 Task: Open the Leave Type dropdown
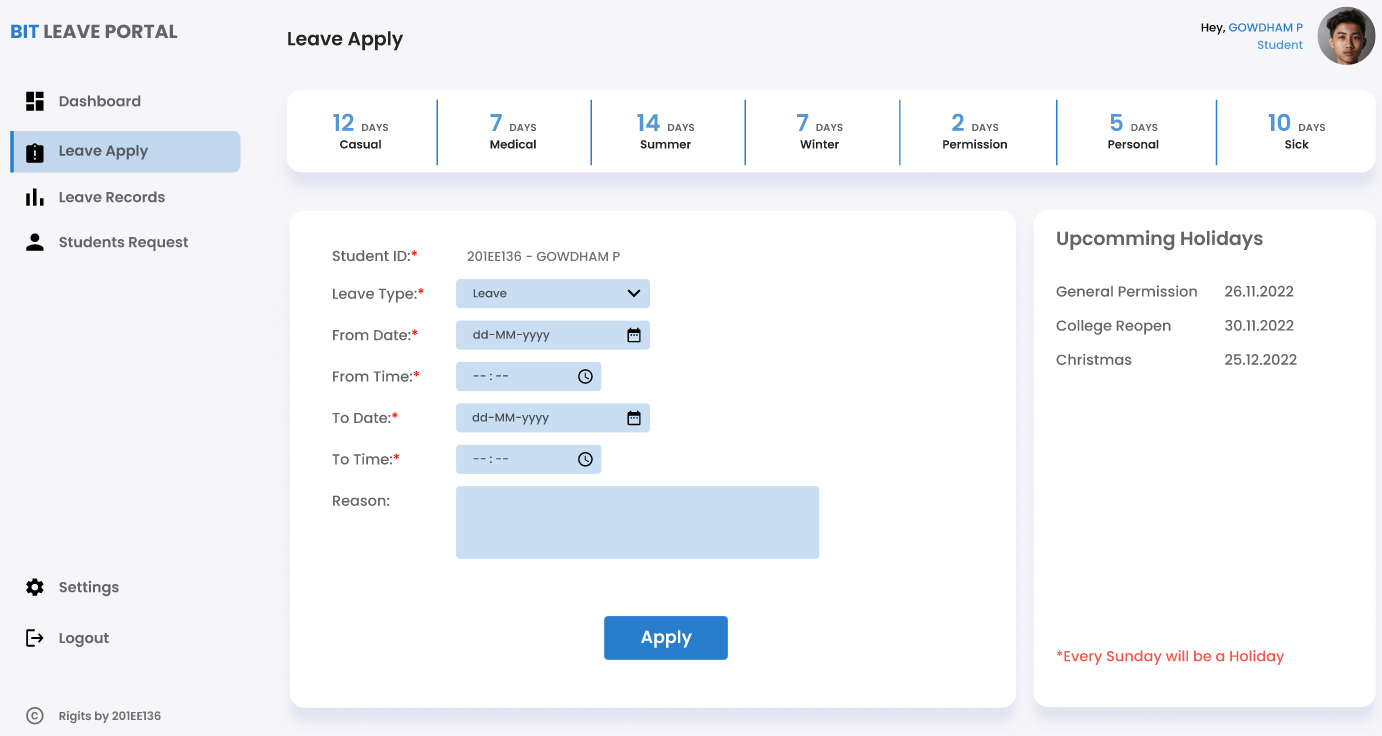point(552,293)
